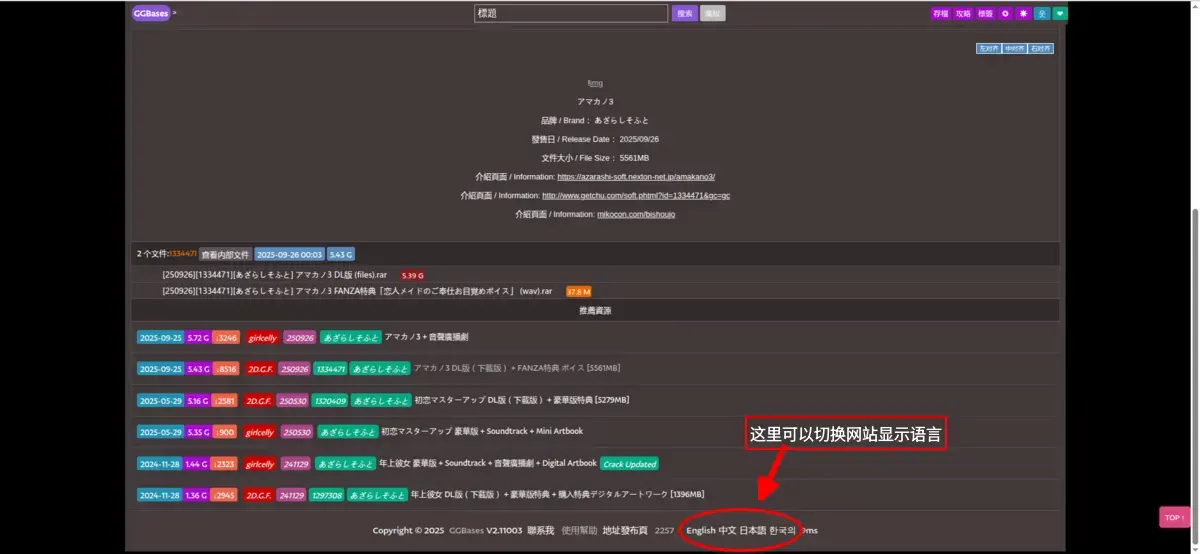Screen dimensions: 1200x554
Task: Select 右对齐 right alignment
Action: 1040,48
